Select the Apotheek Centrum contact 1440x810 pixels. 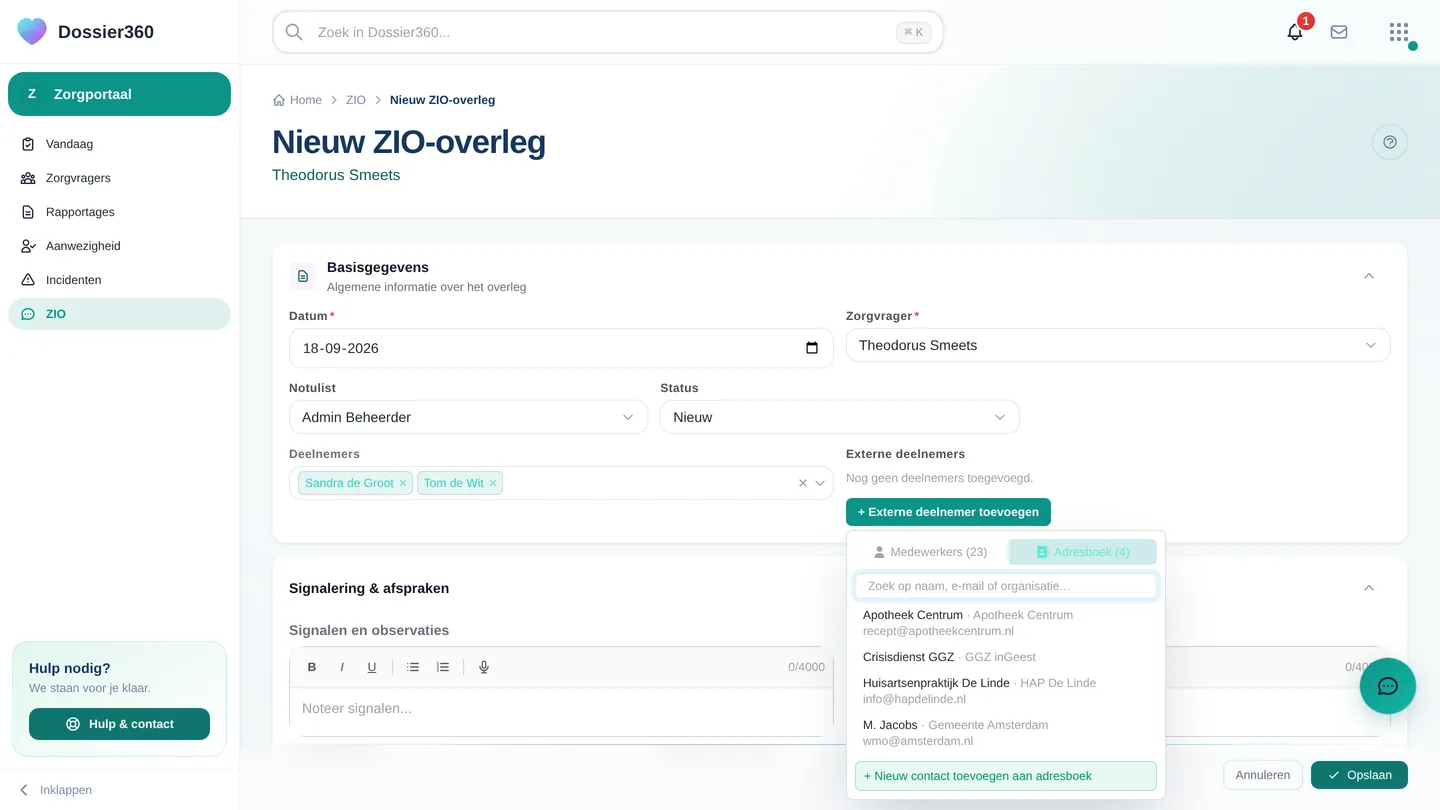1006,623
